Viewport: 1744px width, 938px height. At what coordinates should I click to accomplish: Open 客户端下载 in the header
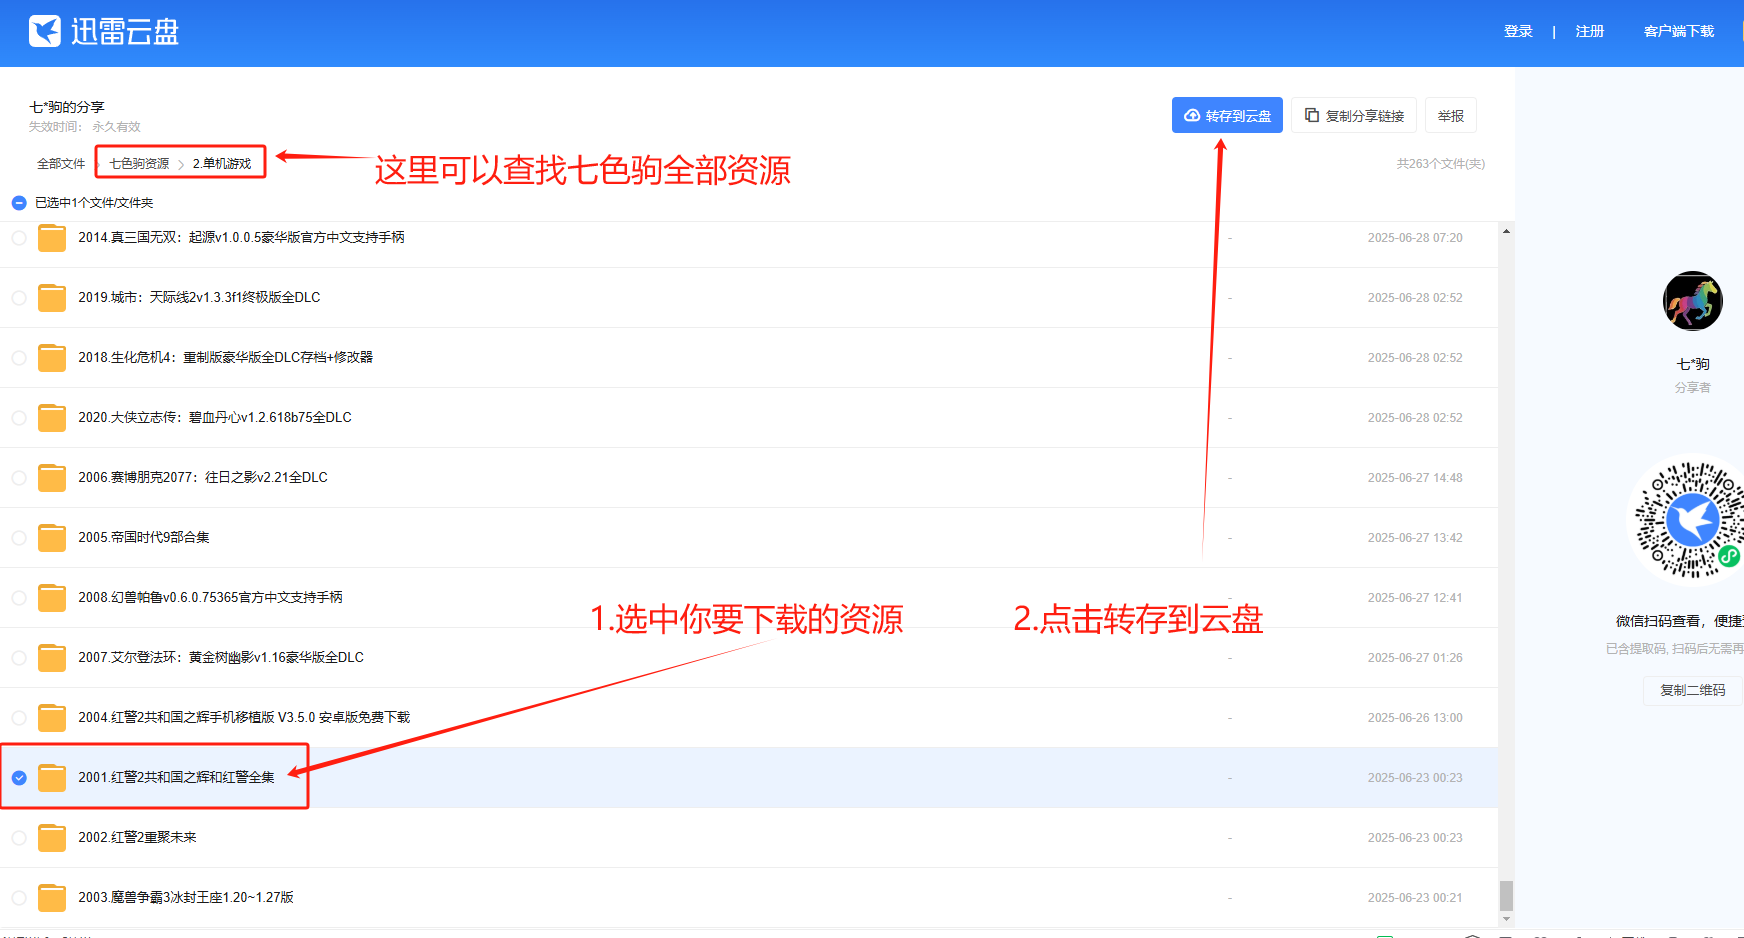[1679, 32]
